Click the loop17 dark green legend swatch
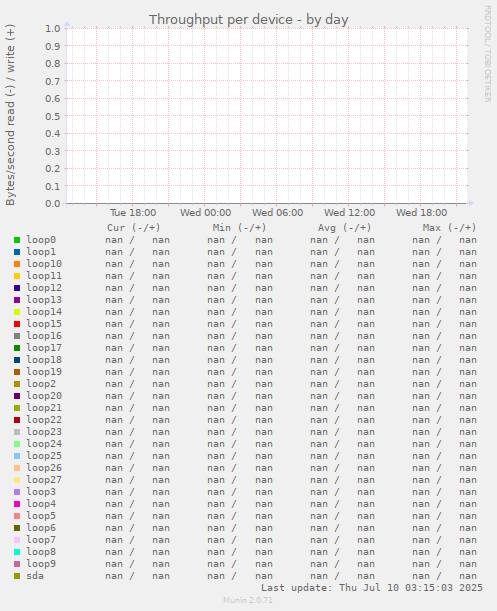 pyautogui.click(x=17, y=348)
